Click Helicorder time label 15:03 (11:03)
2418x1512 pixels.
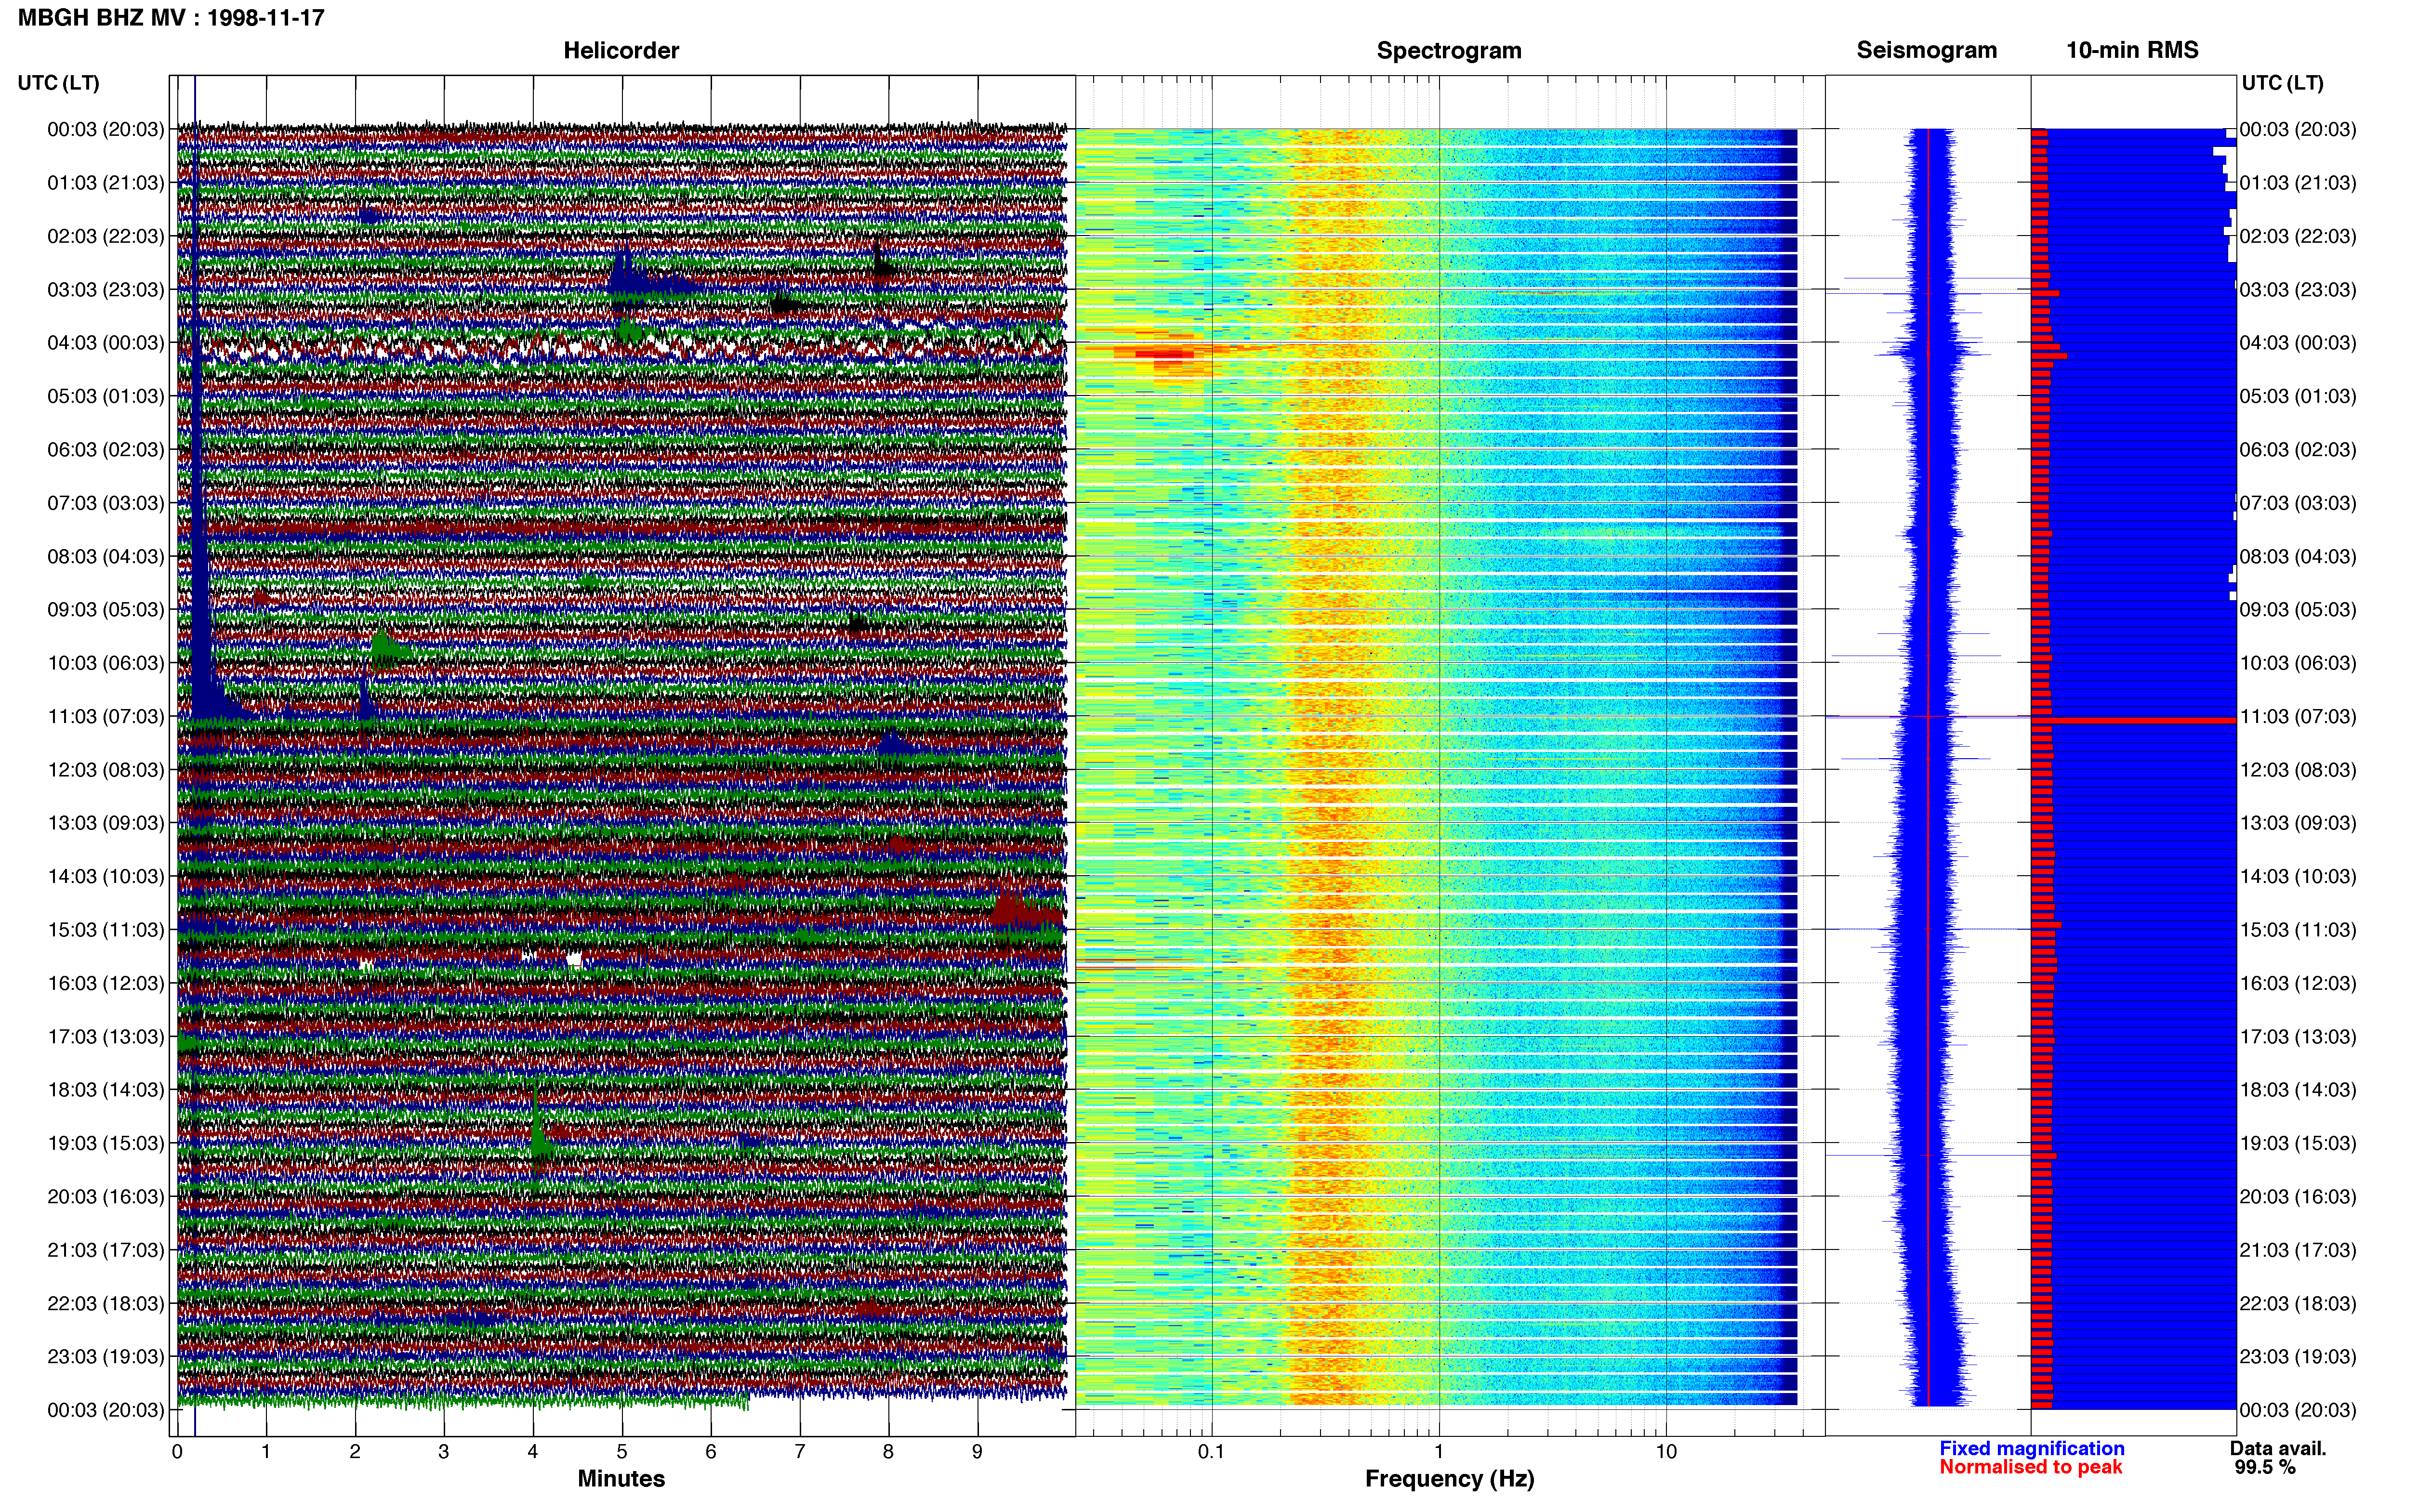coord(106,930)
